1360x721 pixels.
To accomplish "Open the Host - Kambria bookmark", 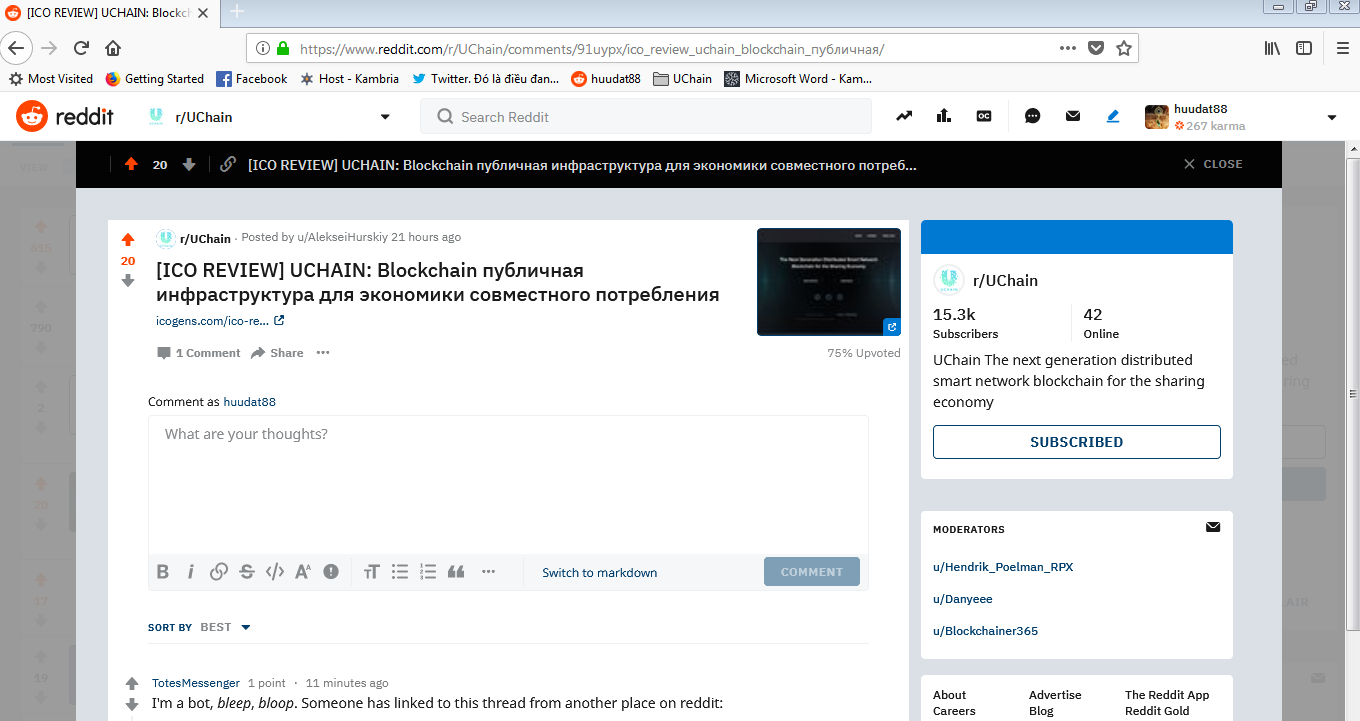I will [x=349, y=79].
